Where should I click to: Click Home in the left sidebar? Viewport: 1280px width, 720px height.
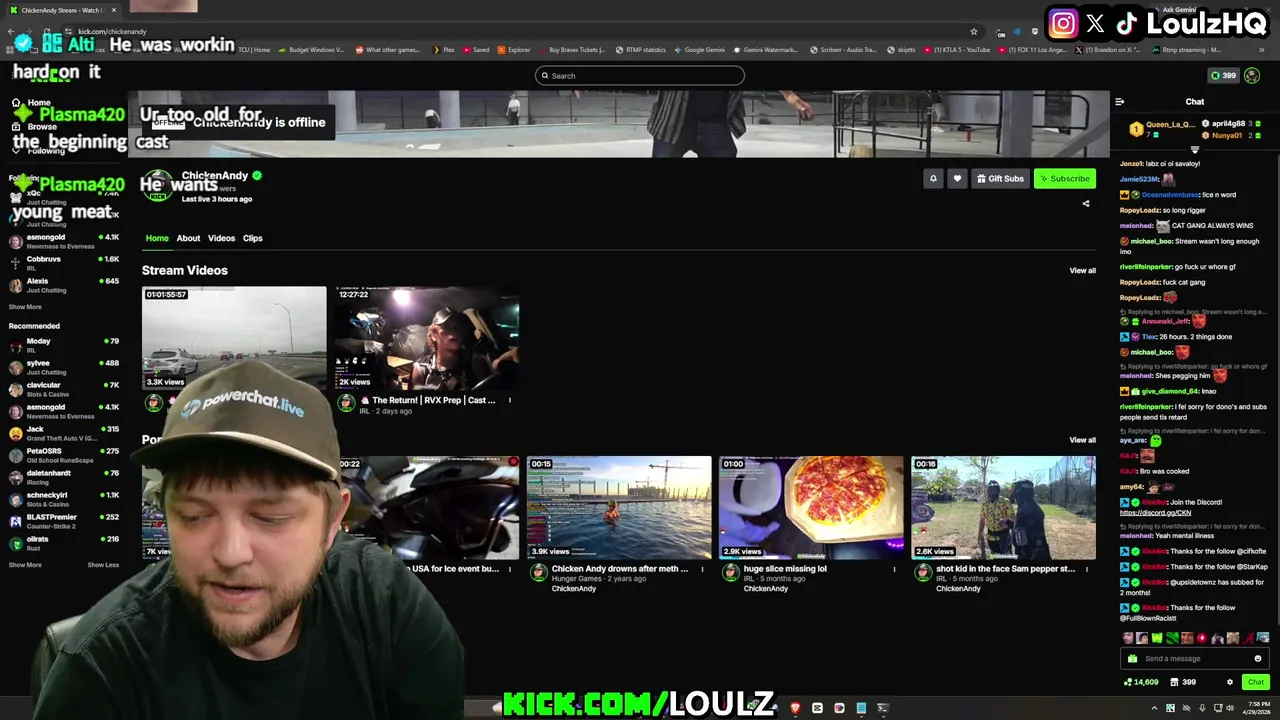tap(30, 102)
